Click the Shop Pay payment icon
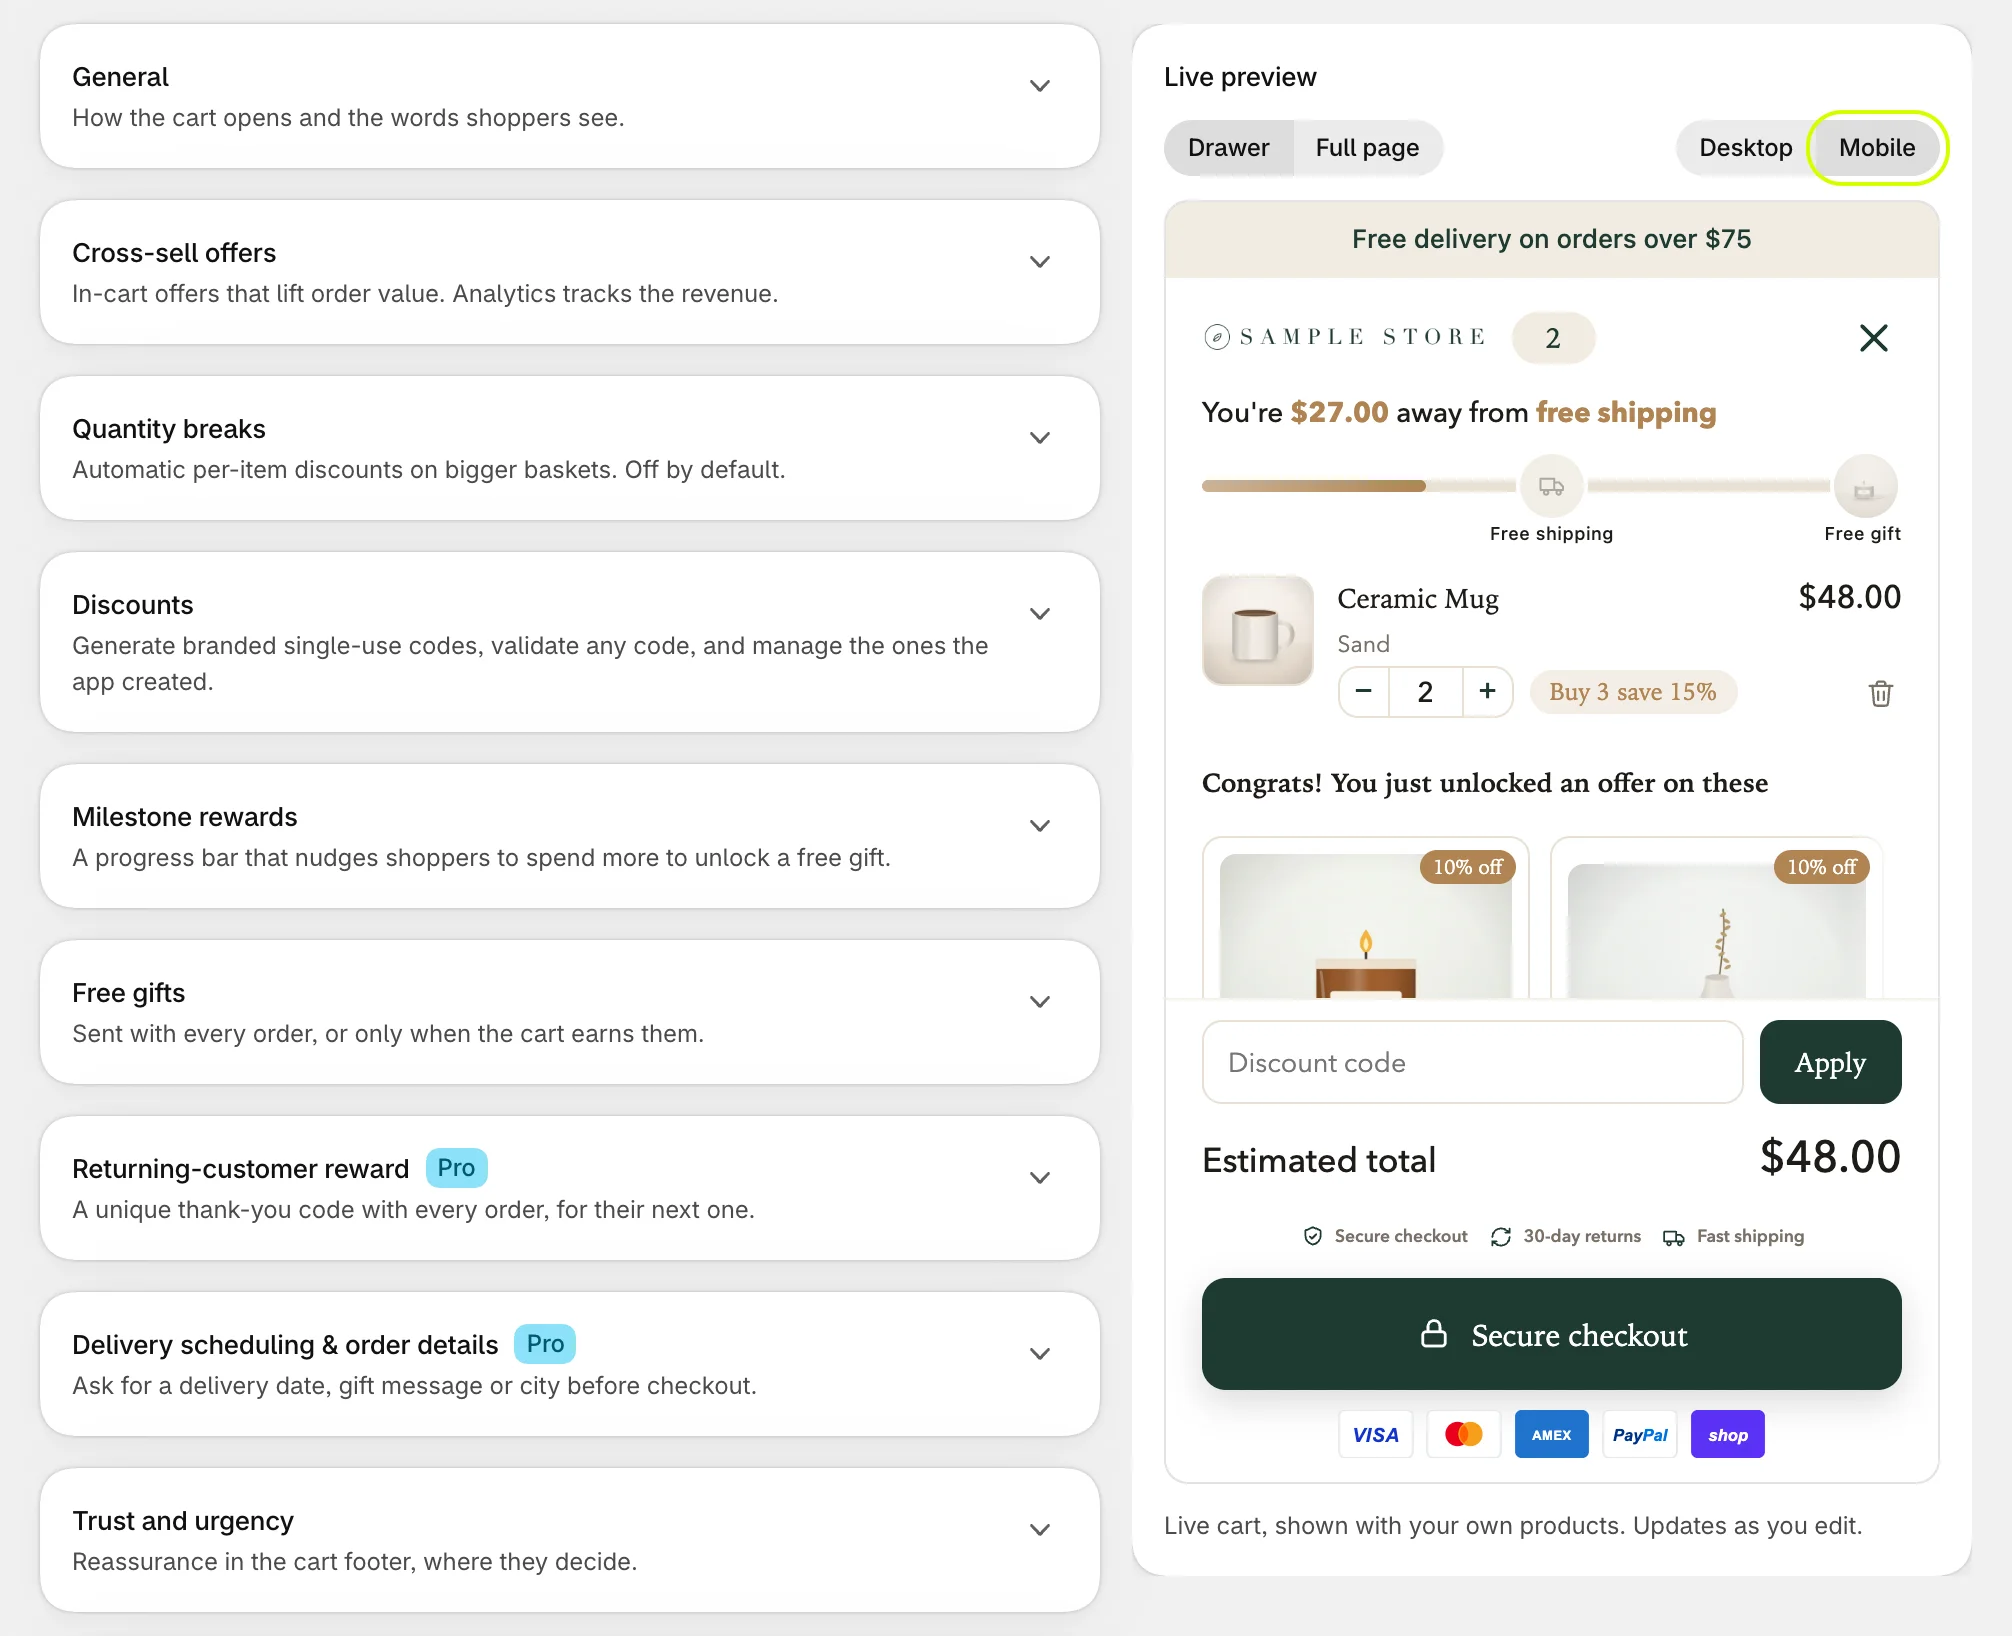2012x1636 pixels. tap(1727, 1434)
